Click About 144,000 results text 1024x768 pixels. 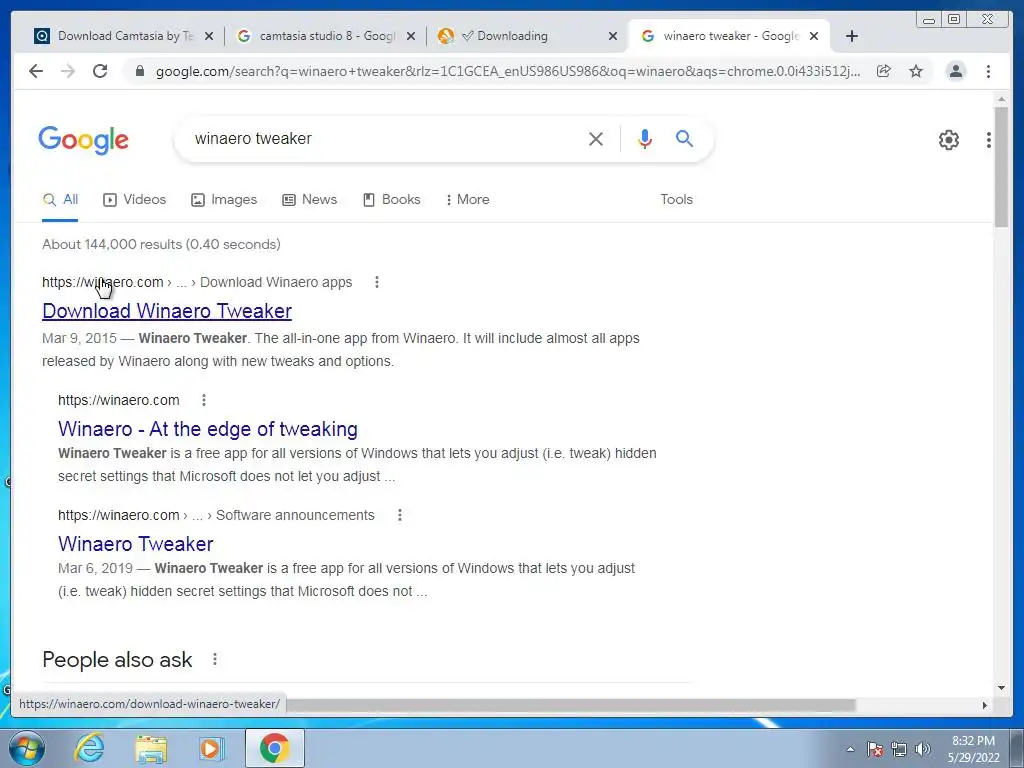click(161, 244)
